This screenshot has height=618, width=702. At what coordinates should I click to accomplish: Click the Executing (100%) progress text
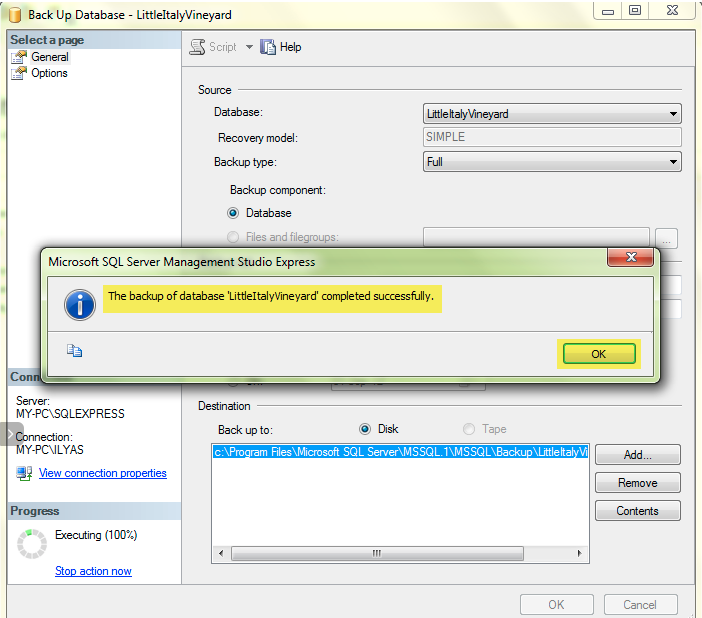(x=96, y=535)
